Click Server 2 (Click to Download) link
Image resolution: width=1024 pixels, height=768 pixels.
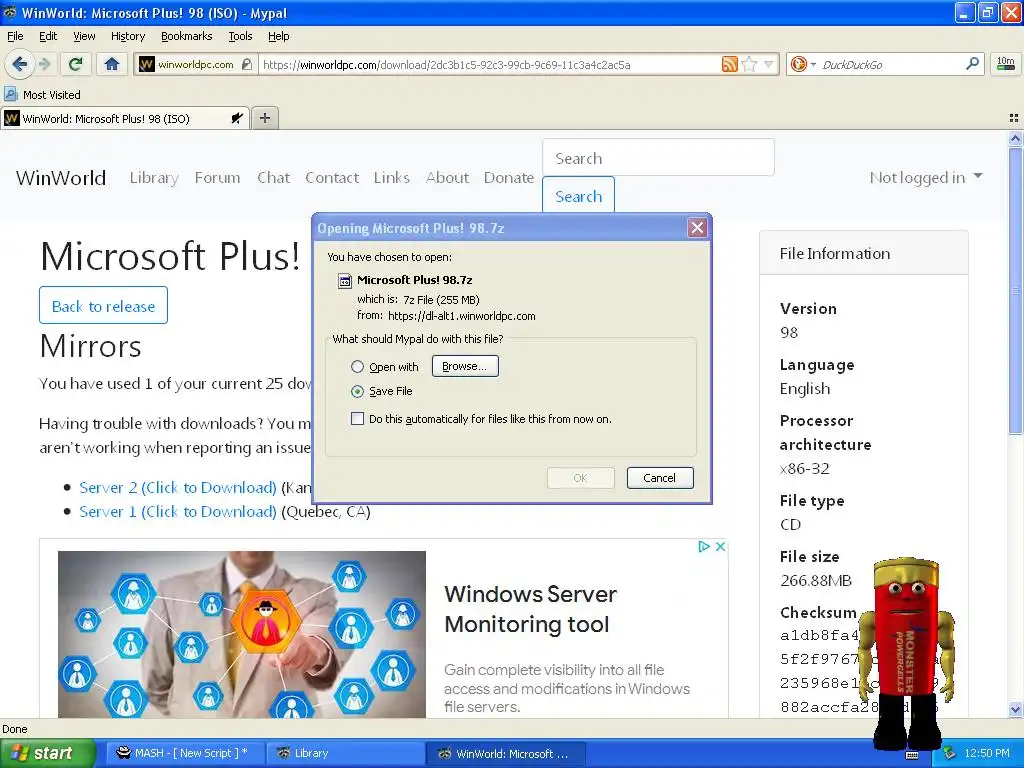(x=178, y=487)
